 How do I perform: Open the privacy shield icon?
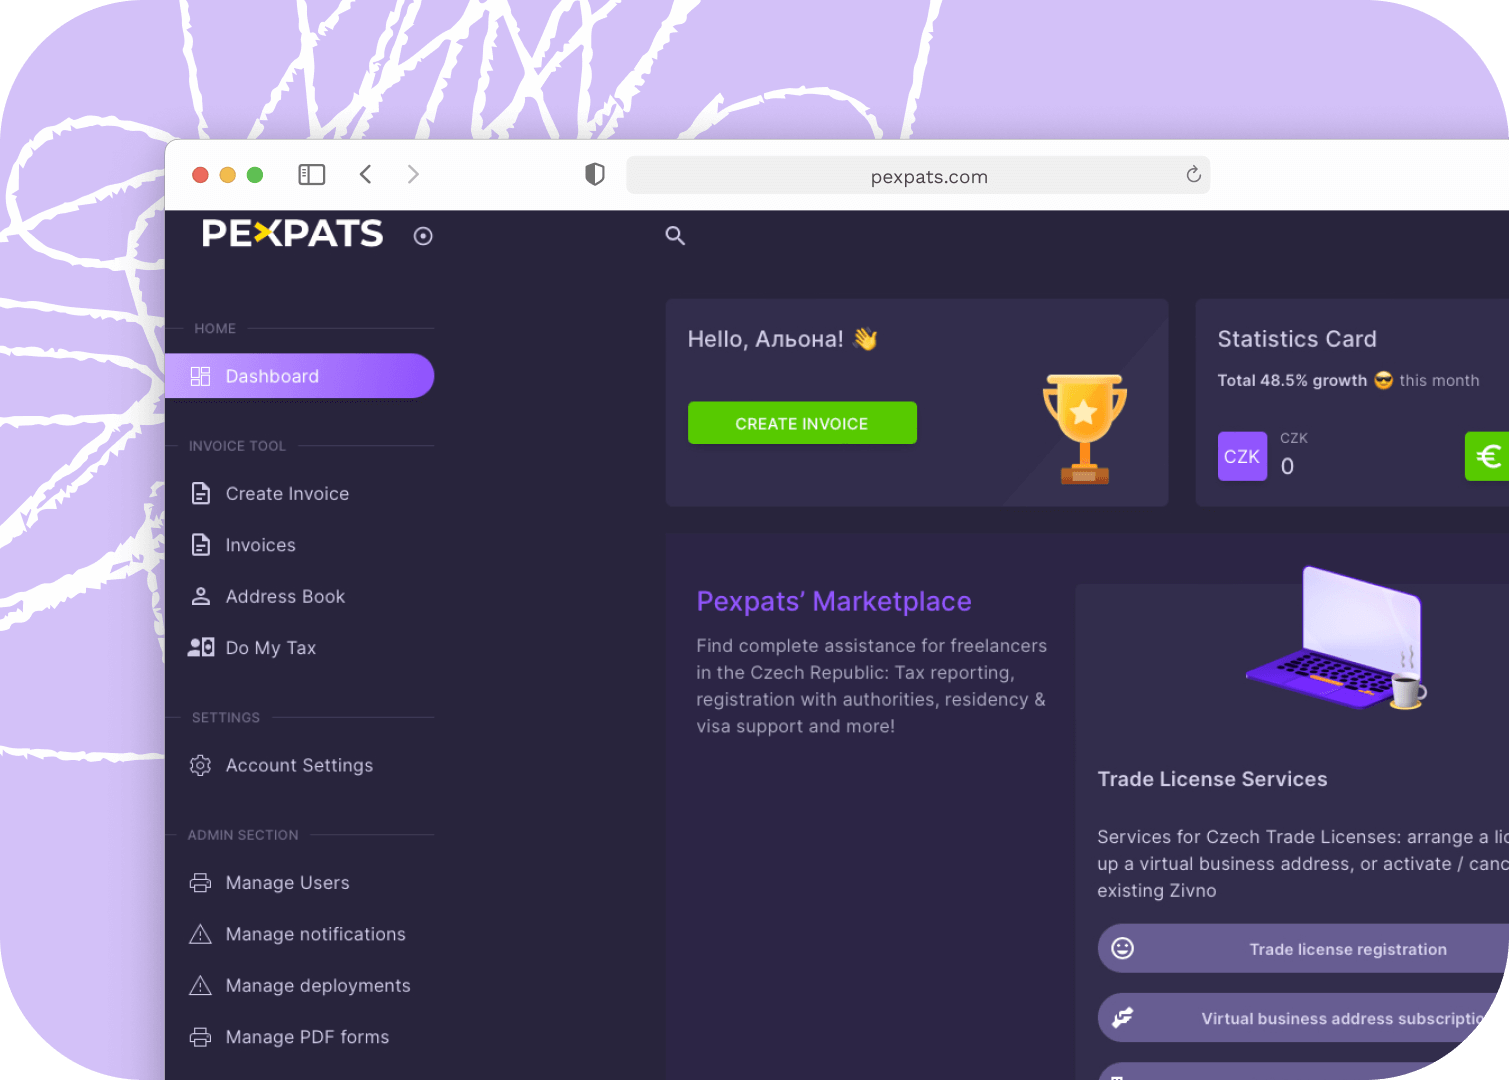click(595, 175)
